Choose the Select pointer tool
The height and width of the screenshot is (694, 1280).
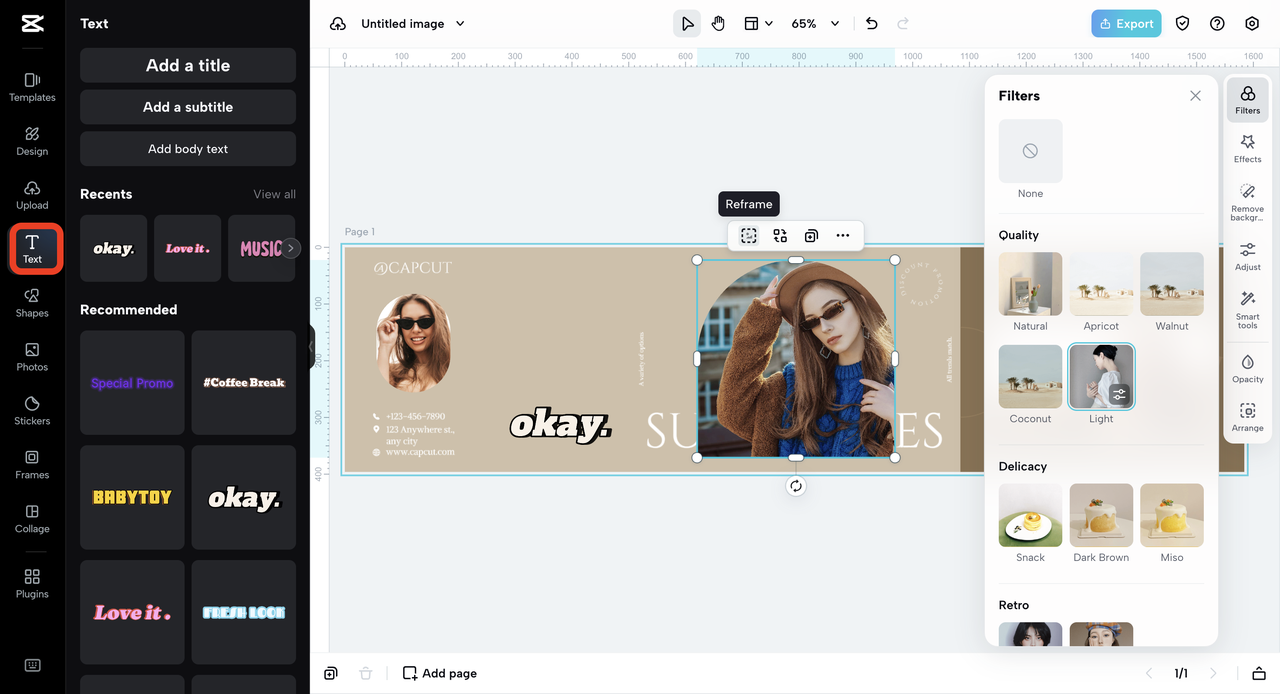pos(687,24)
